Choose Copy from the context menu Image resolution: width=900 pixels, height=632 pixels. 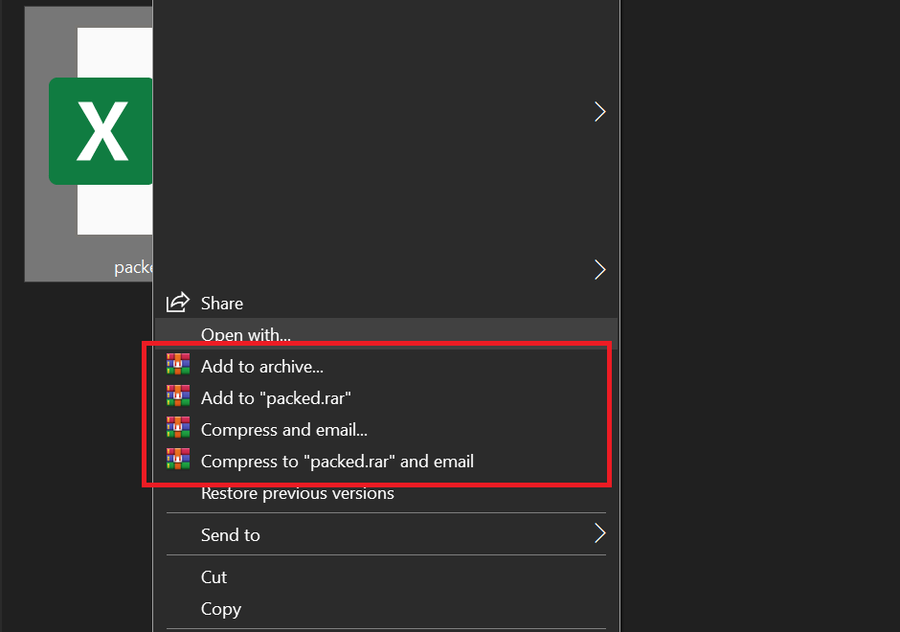click(x=386, y=608)
